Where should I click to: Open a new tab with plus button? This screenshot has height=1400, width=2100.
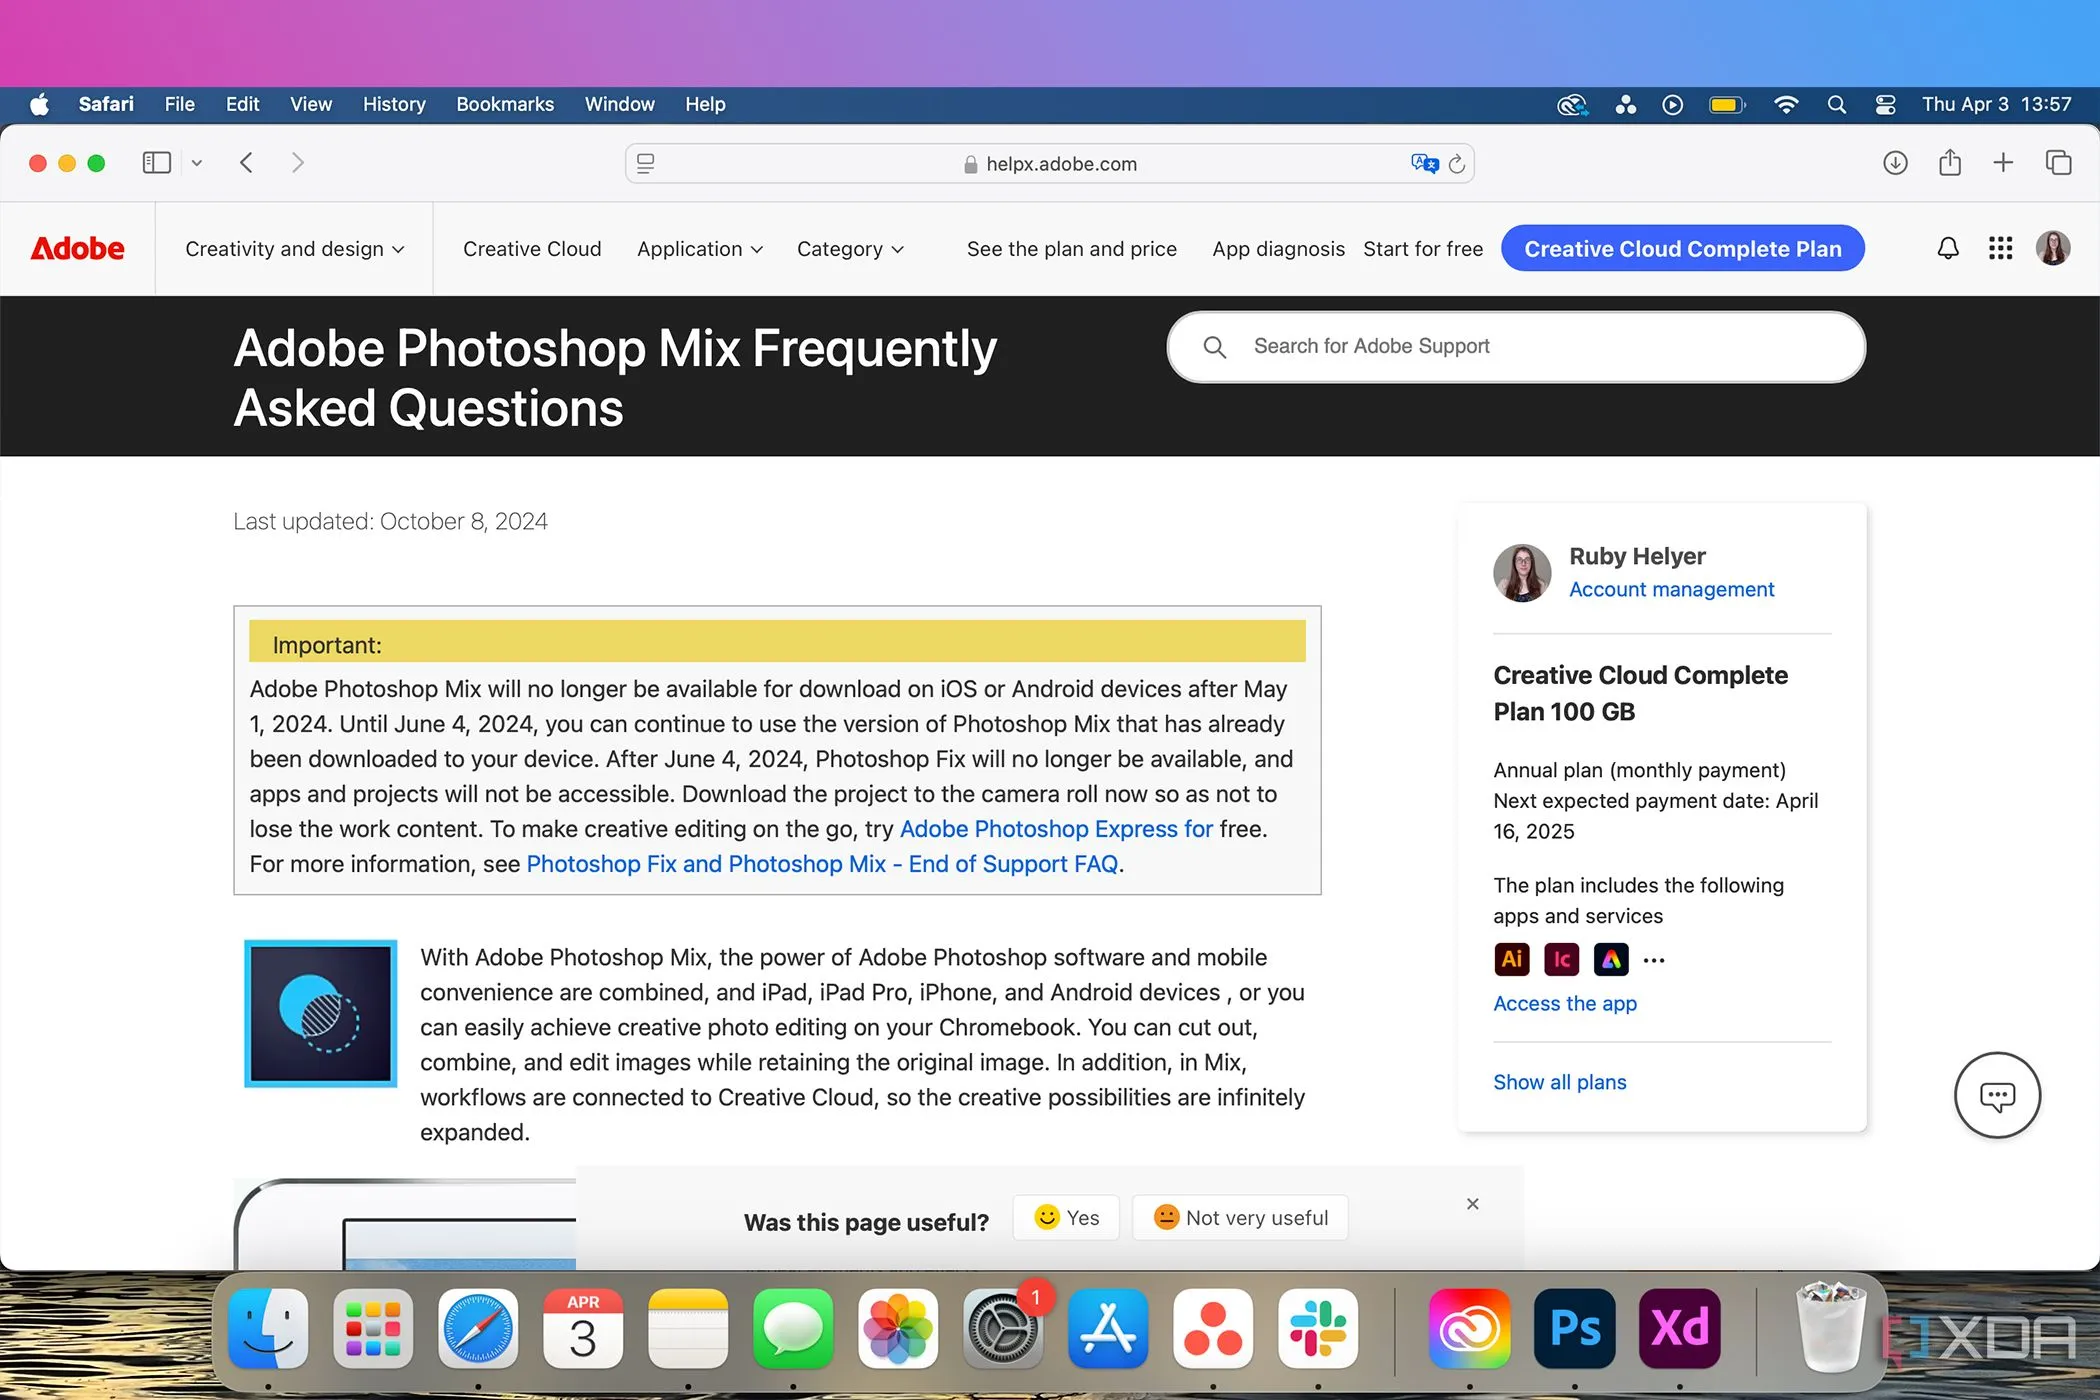click(2003, 163)
